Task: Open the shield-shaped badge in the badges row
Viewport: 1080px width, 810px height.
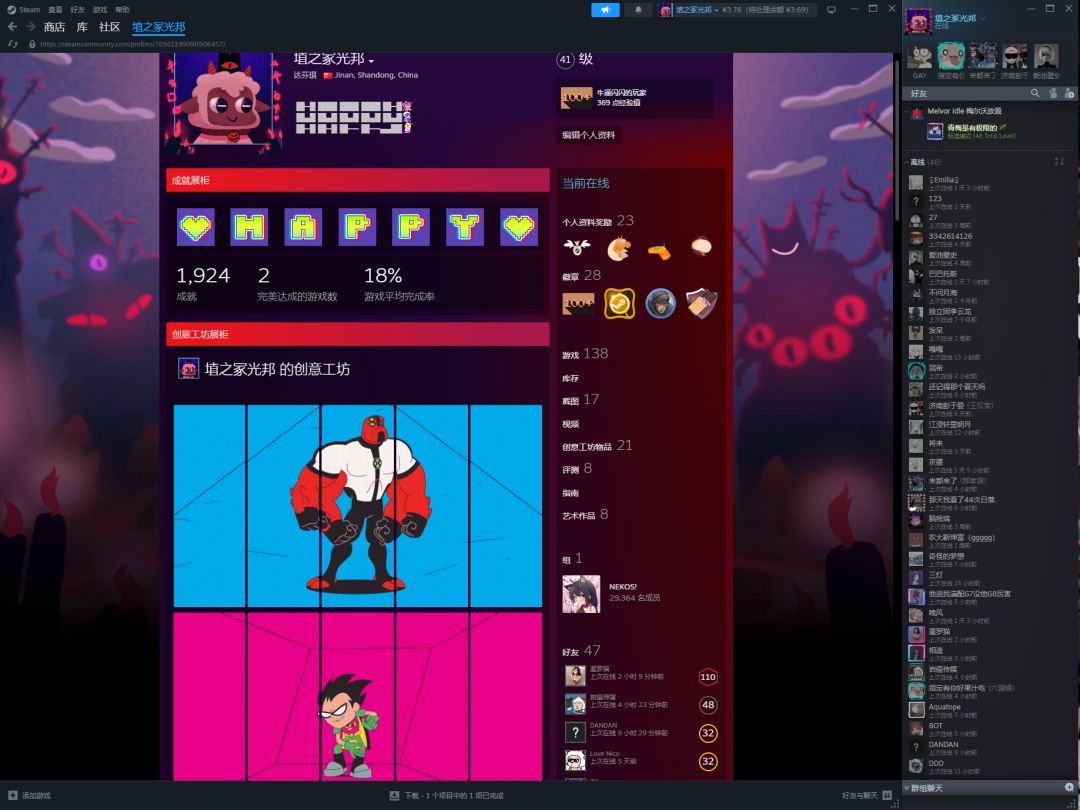Action: tap(701, 303)
